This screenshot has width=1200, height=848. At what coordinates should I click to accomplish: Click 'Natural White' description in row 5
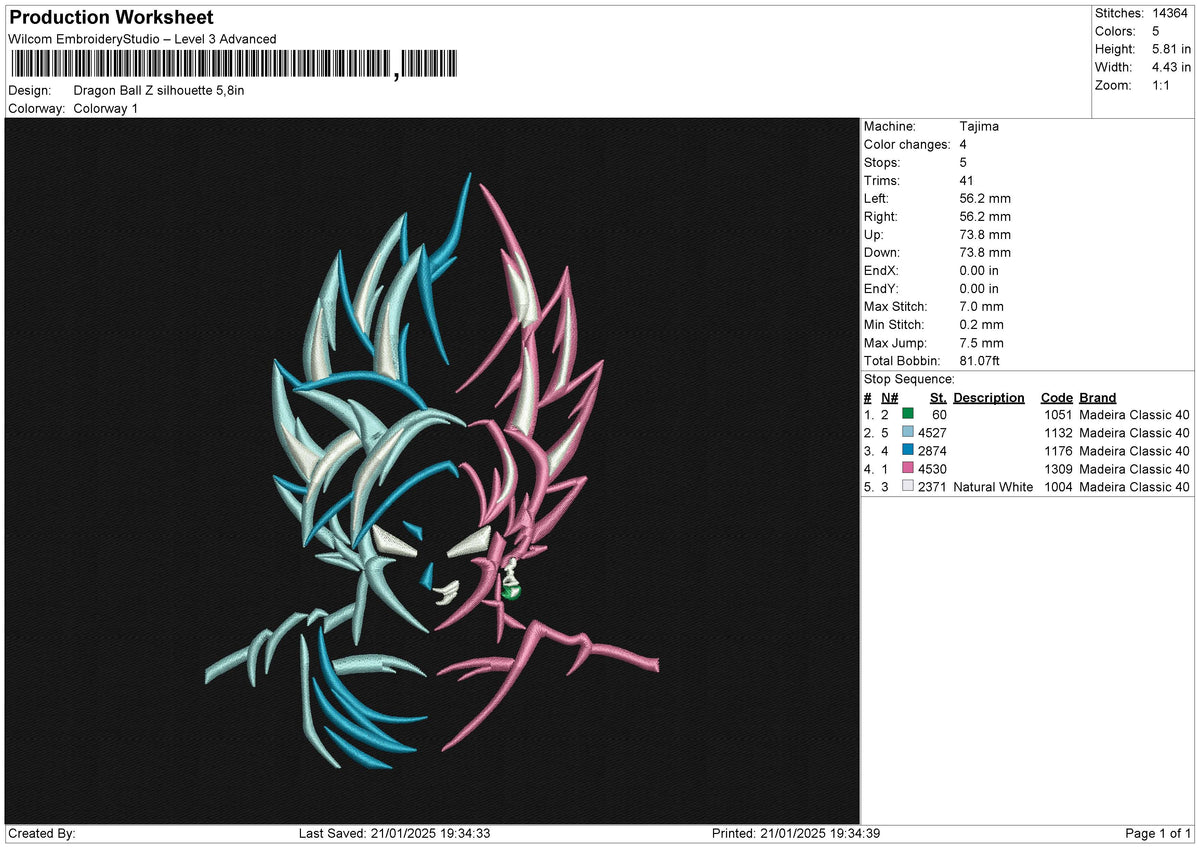(x=993, y=487)
